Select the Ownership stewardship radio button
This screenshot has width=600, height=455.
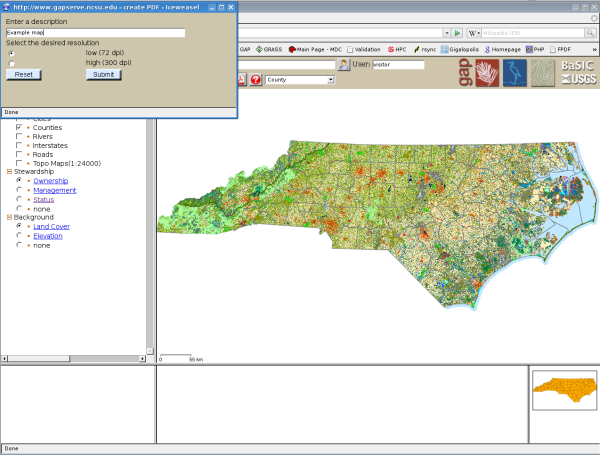(x=19, y=180)
